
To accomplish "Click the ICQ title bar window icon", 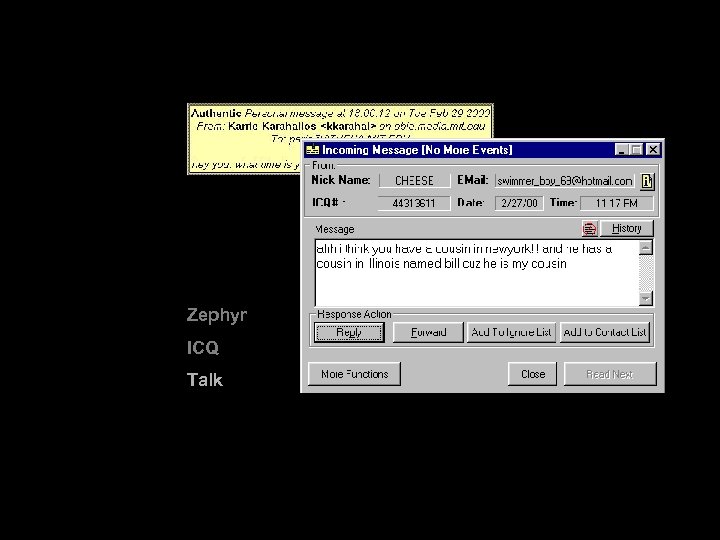I will tap(312, 150).
